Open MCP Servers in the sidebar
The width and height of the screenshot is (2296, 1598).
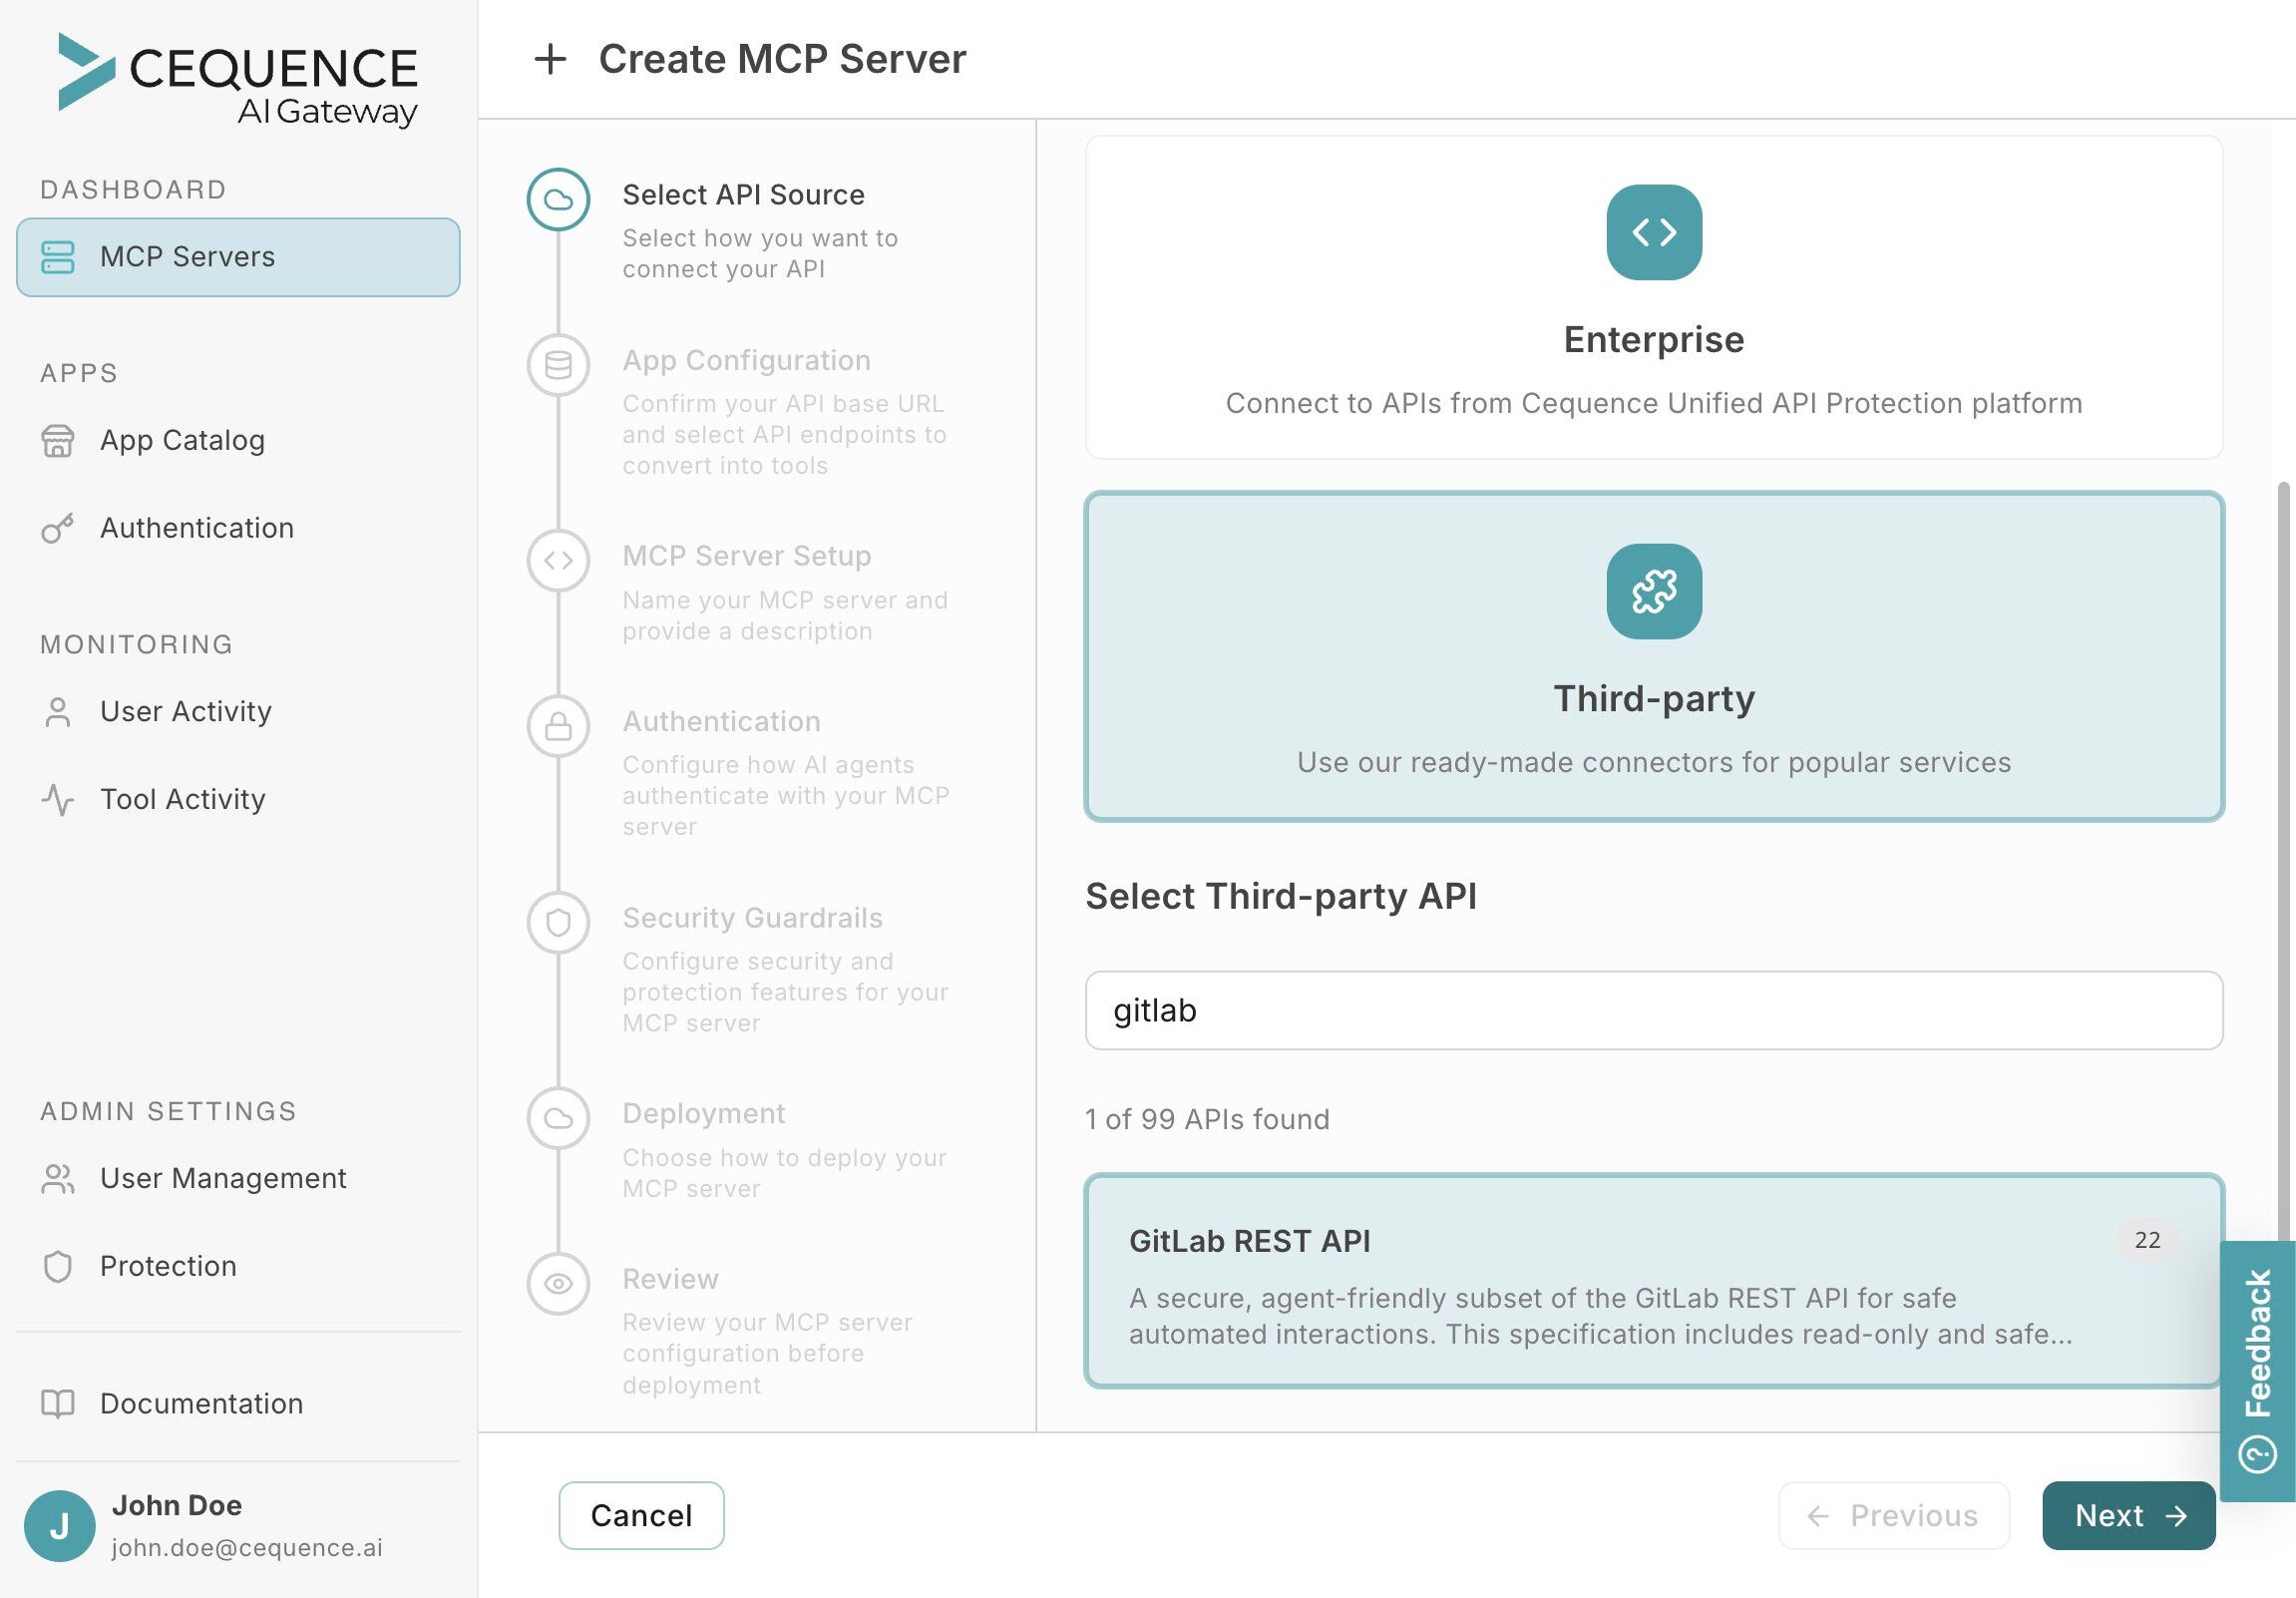(x=238, y=257)
